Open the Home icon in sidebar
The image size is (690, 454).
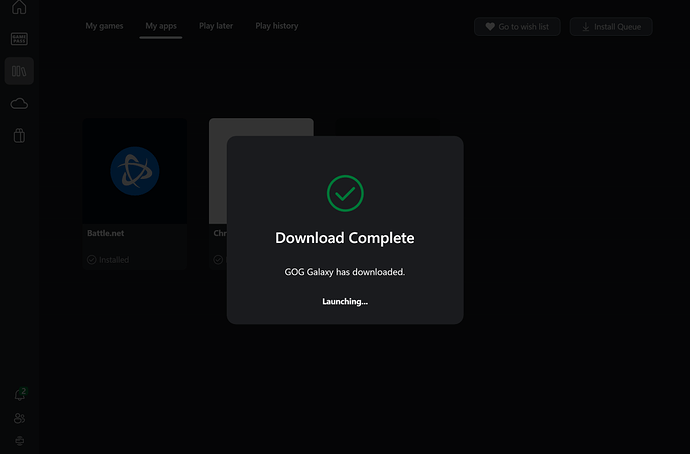click(x=19, y=9)
